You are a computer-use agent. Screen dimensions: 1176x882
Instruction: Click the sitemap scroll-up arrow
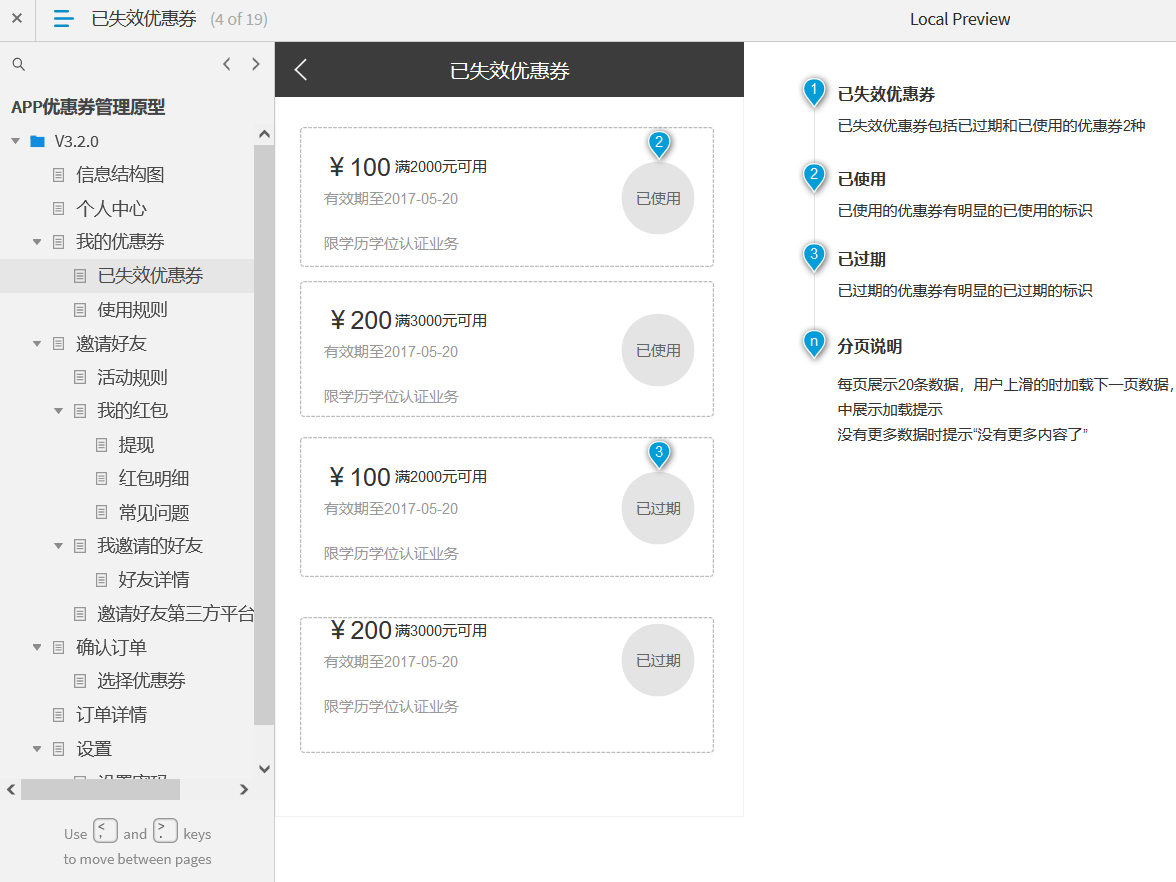tap(264, 134)
